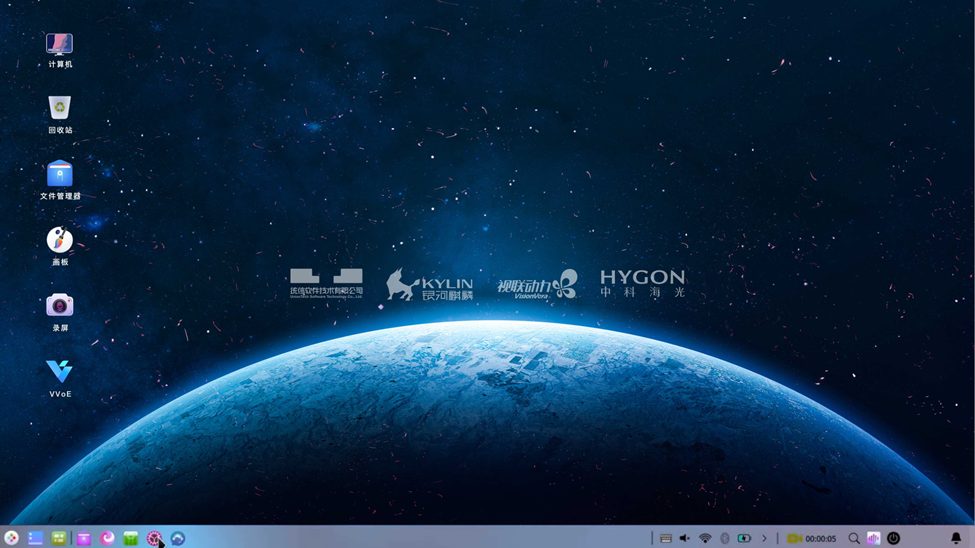
Task: Toggle the Bluetooth tray icon
Action: pos(725,538)
